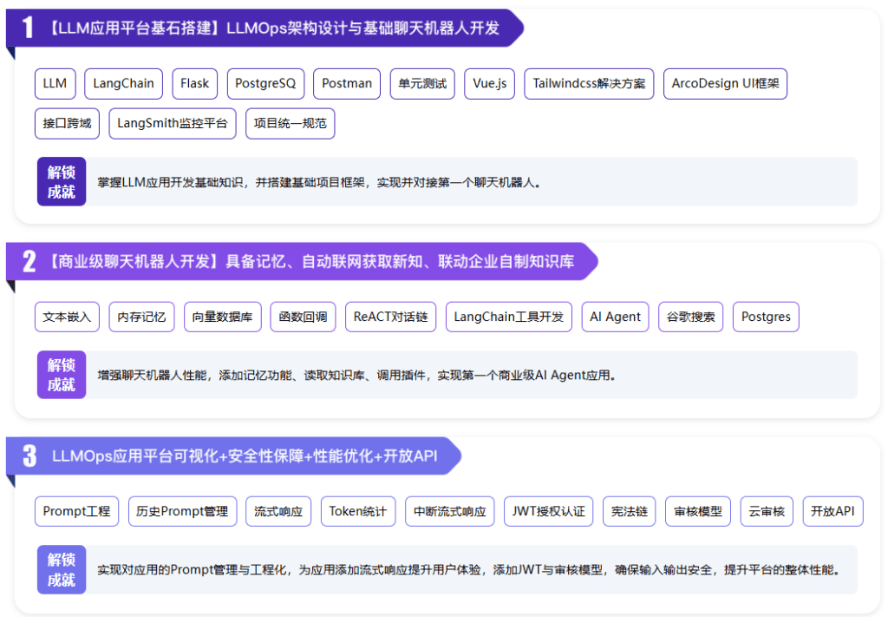Click the Vue.js tag chip
This screenshot has width=885, height=622.
coord(489,84)
